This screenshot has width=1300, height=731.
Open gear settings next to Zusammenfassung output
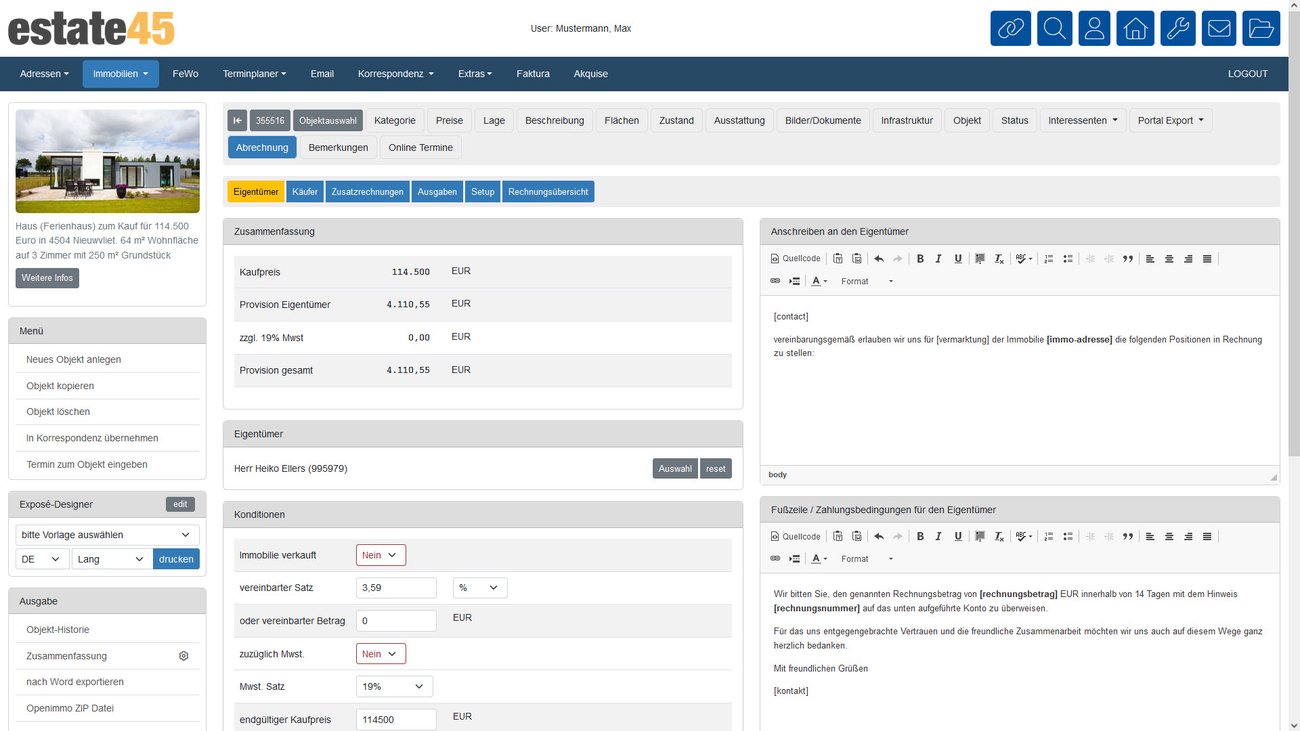pos(184,656)
